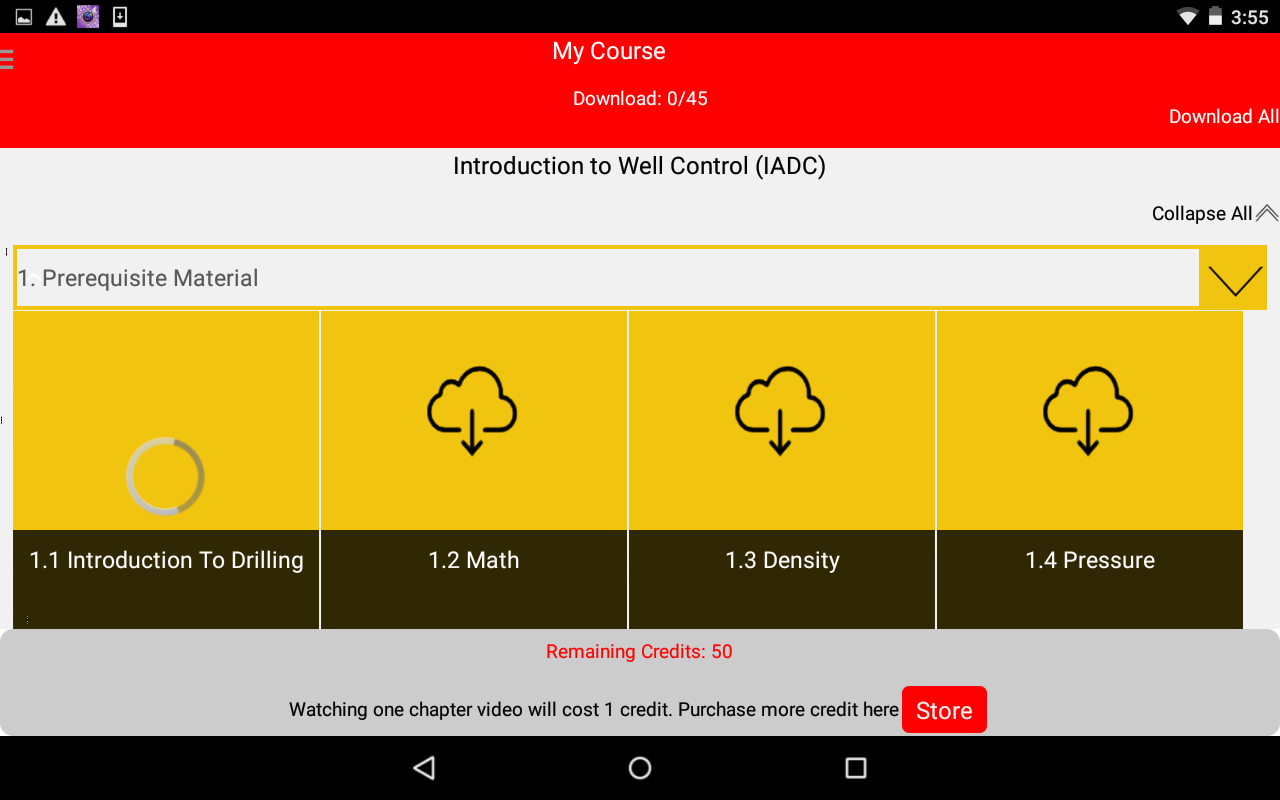Tap the download notification icon in status bar
This screenshot has width=1280, height=800.
tap(120, 16)
